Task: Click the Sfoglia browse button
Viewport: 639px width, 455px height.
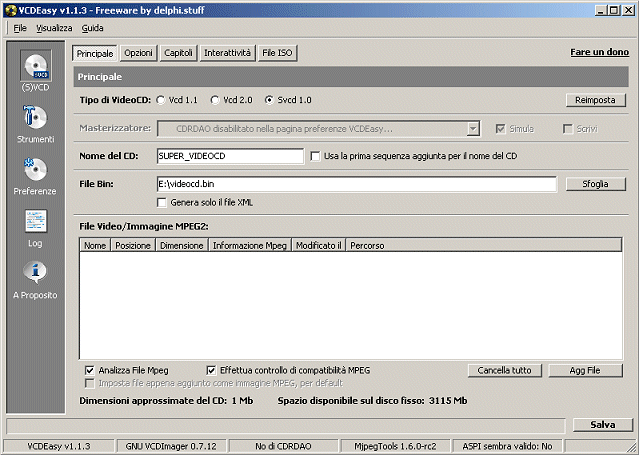Action: [x=595, y=184]
